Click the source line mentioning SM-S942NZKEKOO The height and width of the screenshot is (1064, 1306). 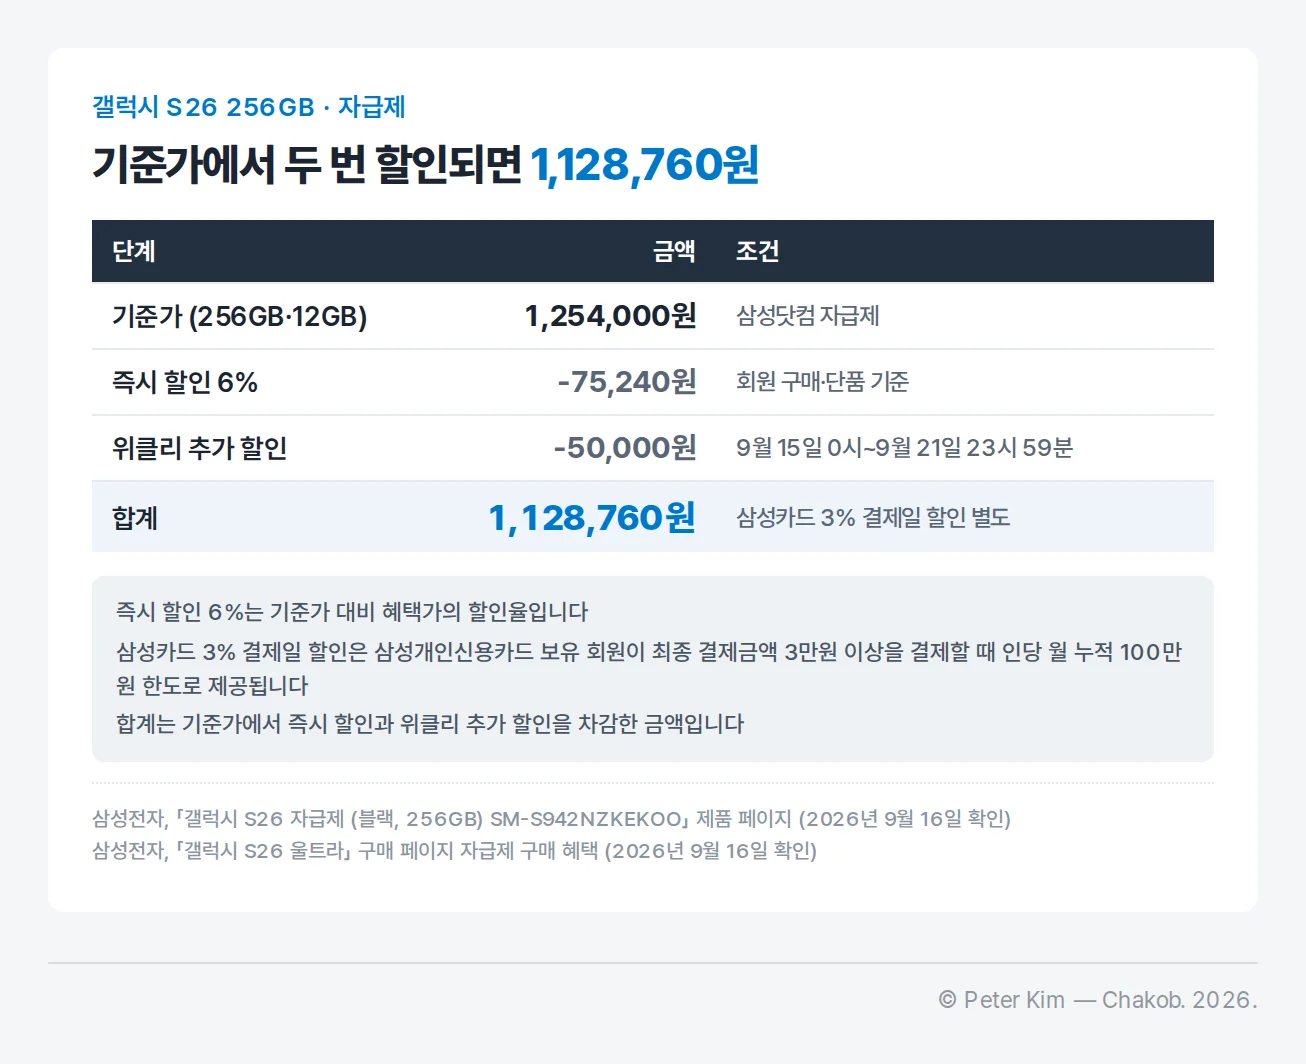tap(552, 819)
